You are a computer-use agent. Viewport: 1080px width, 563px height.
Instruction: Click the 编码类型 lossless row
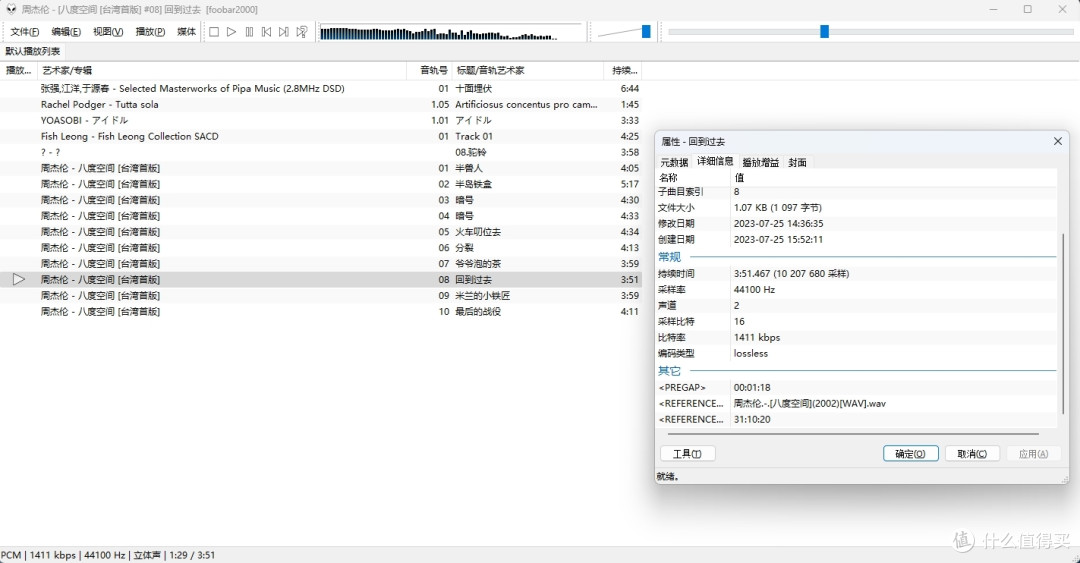pyautogui.click(x=857, y=353)
